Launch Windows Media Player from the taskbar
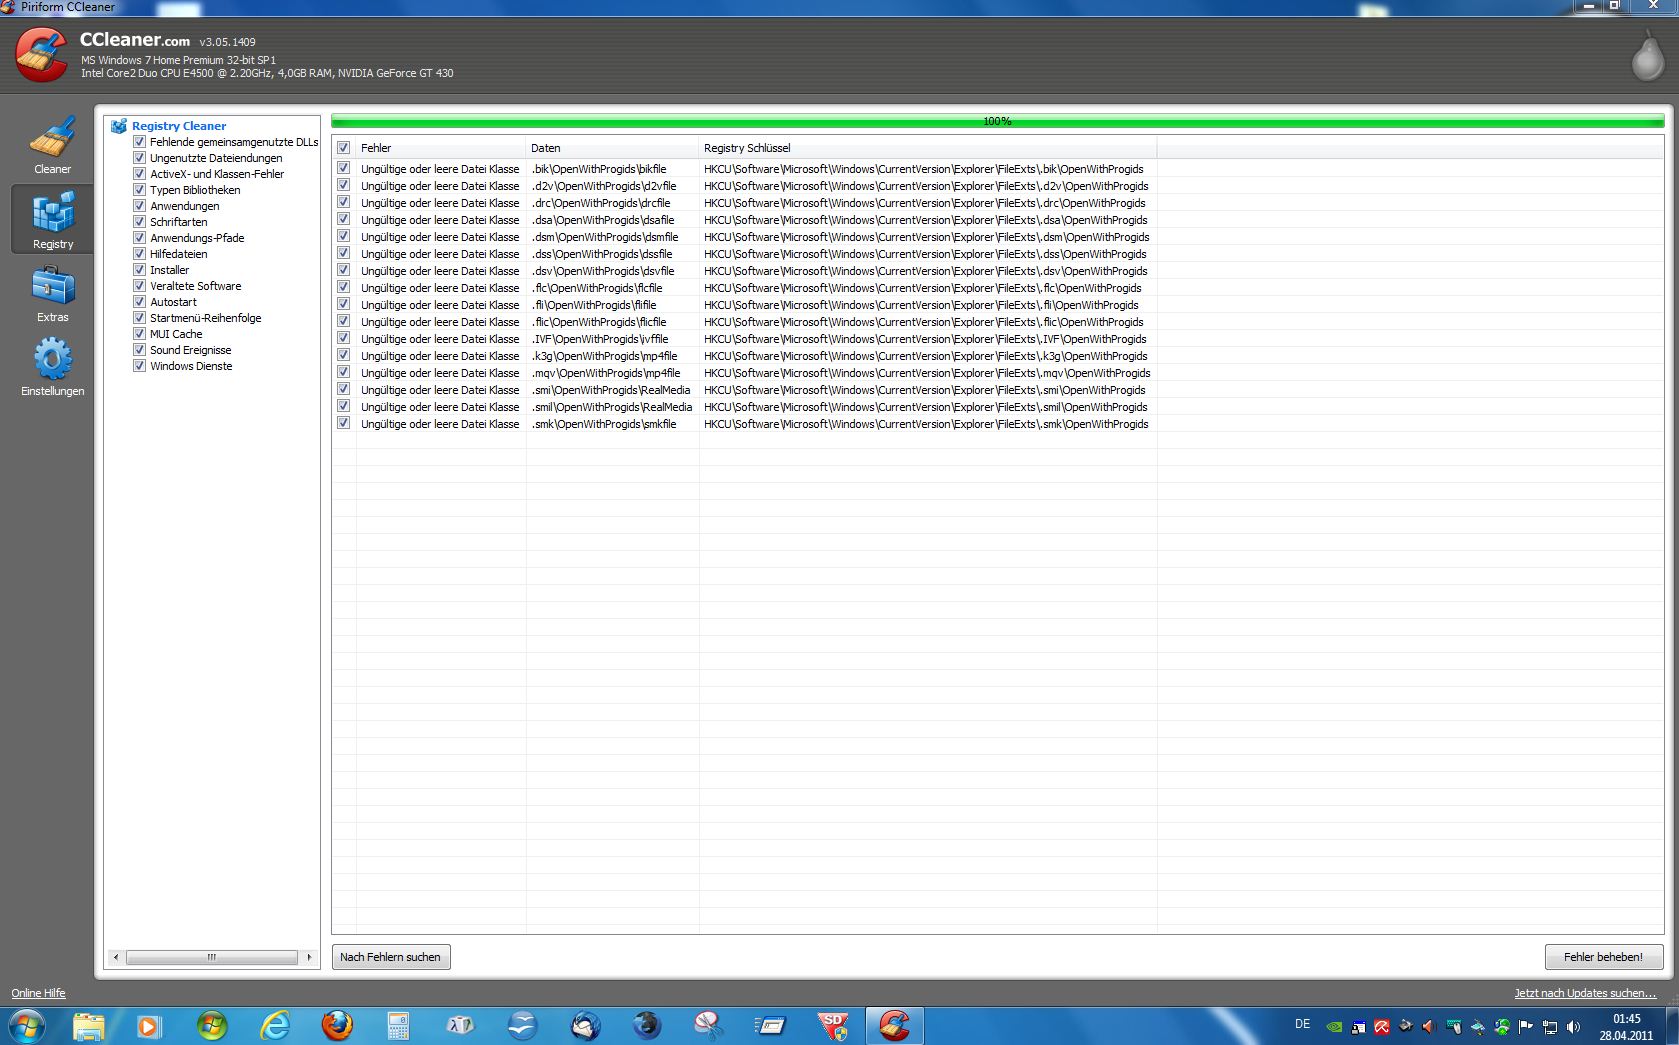 149,1026
